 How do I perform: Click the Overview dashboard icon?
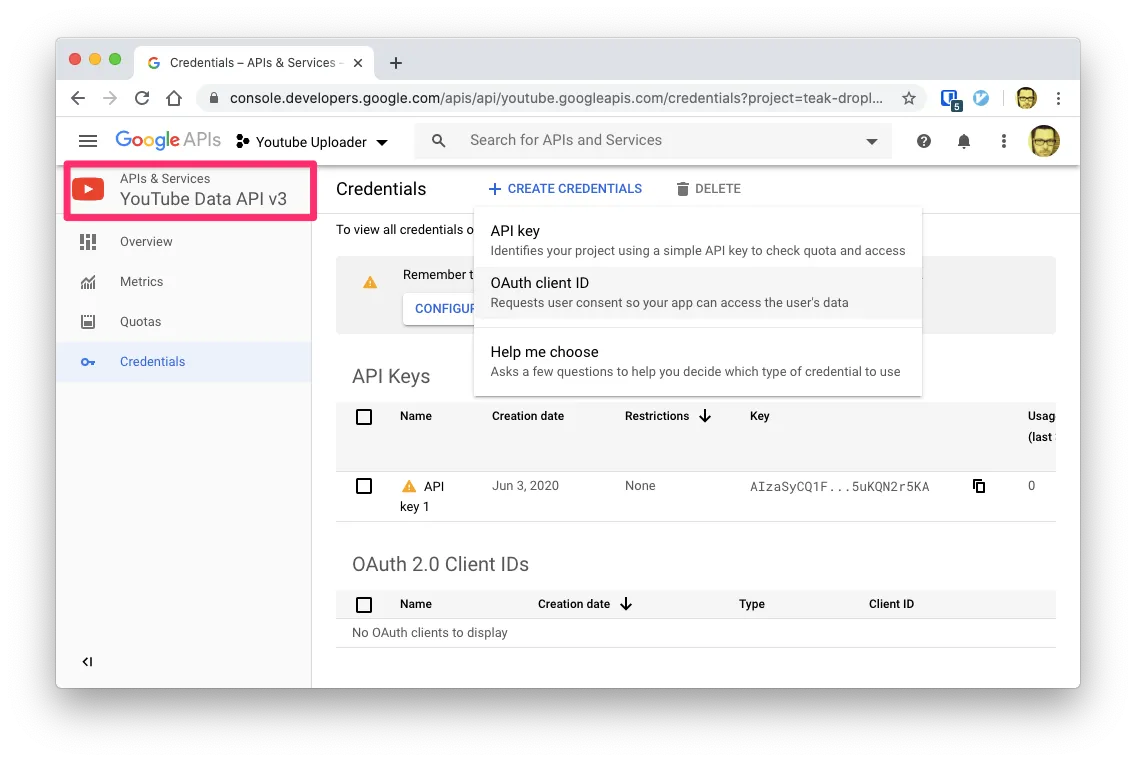point(88,242)
